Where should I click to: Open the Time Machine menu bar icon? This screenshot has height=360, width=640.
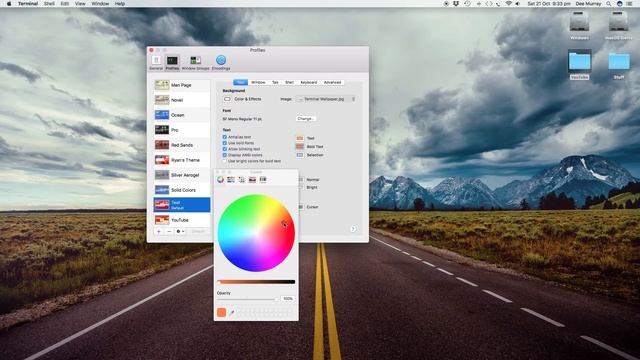tap(467, 4)
